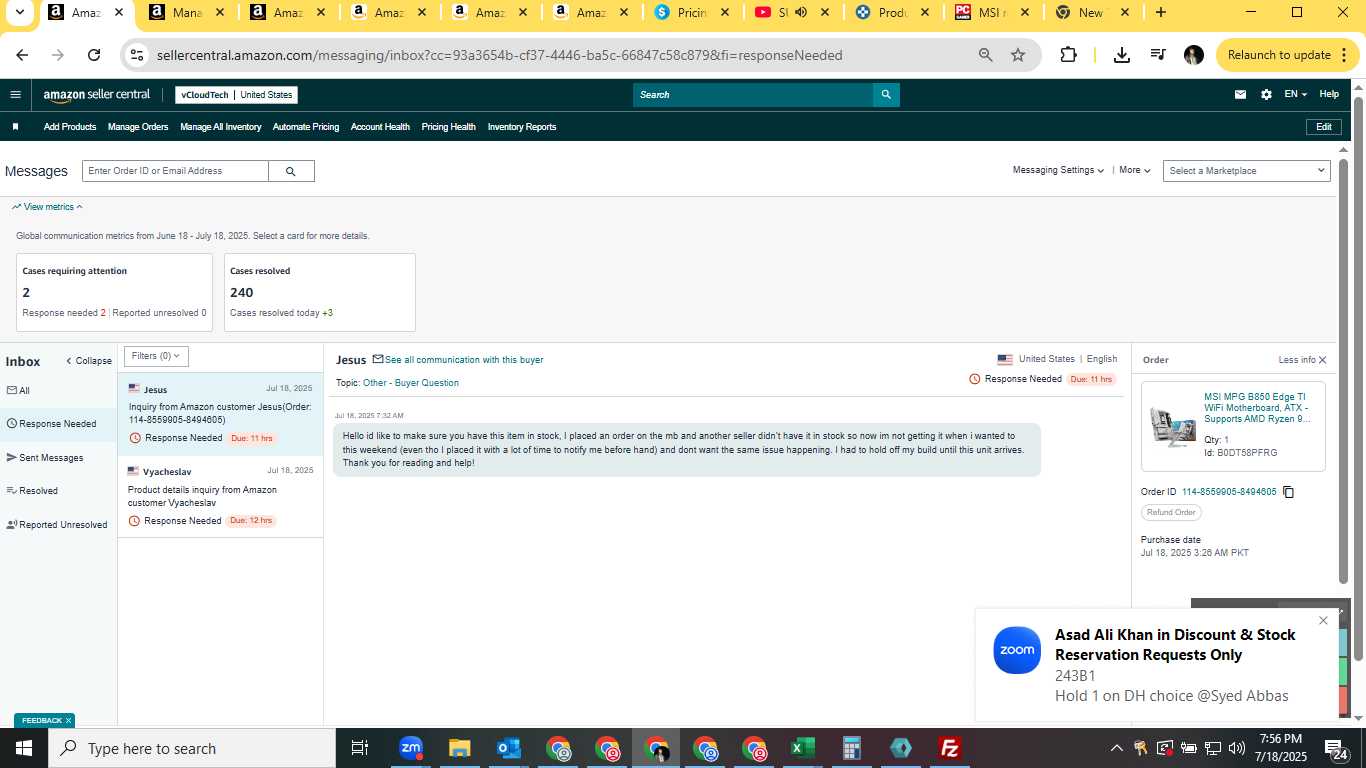Click the Amazon Seller Central logo
Image resolution: width=1366 pixels, height=768 pixels.
coord(96,95)
